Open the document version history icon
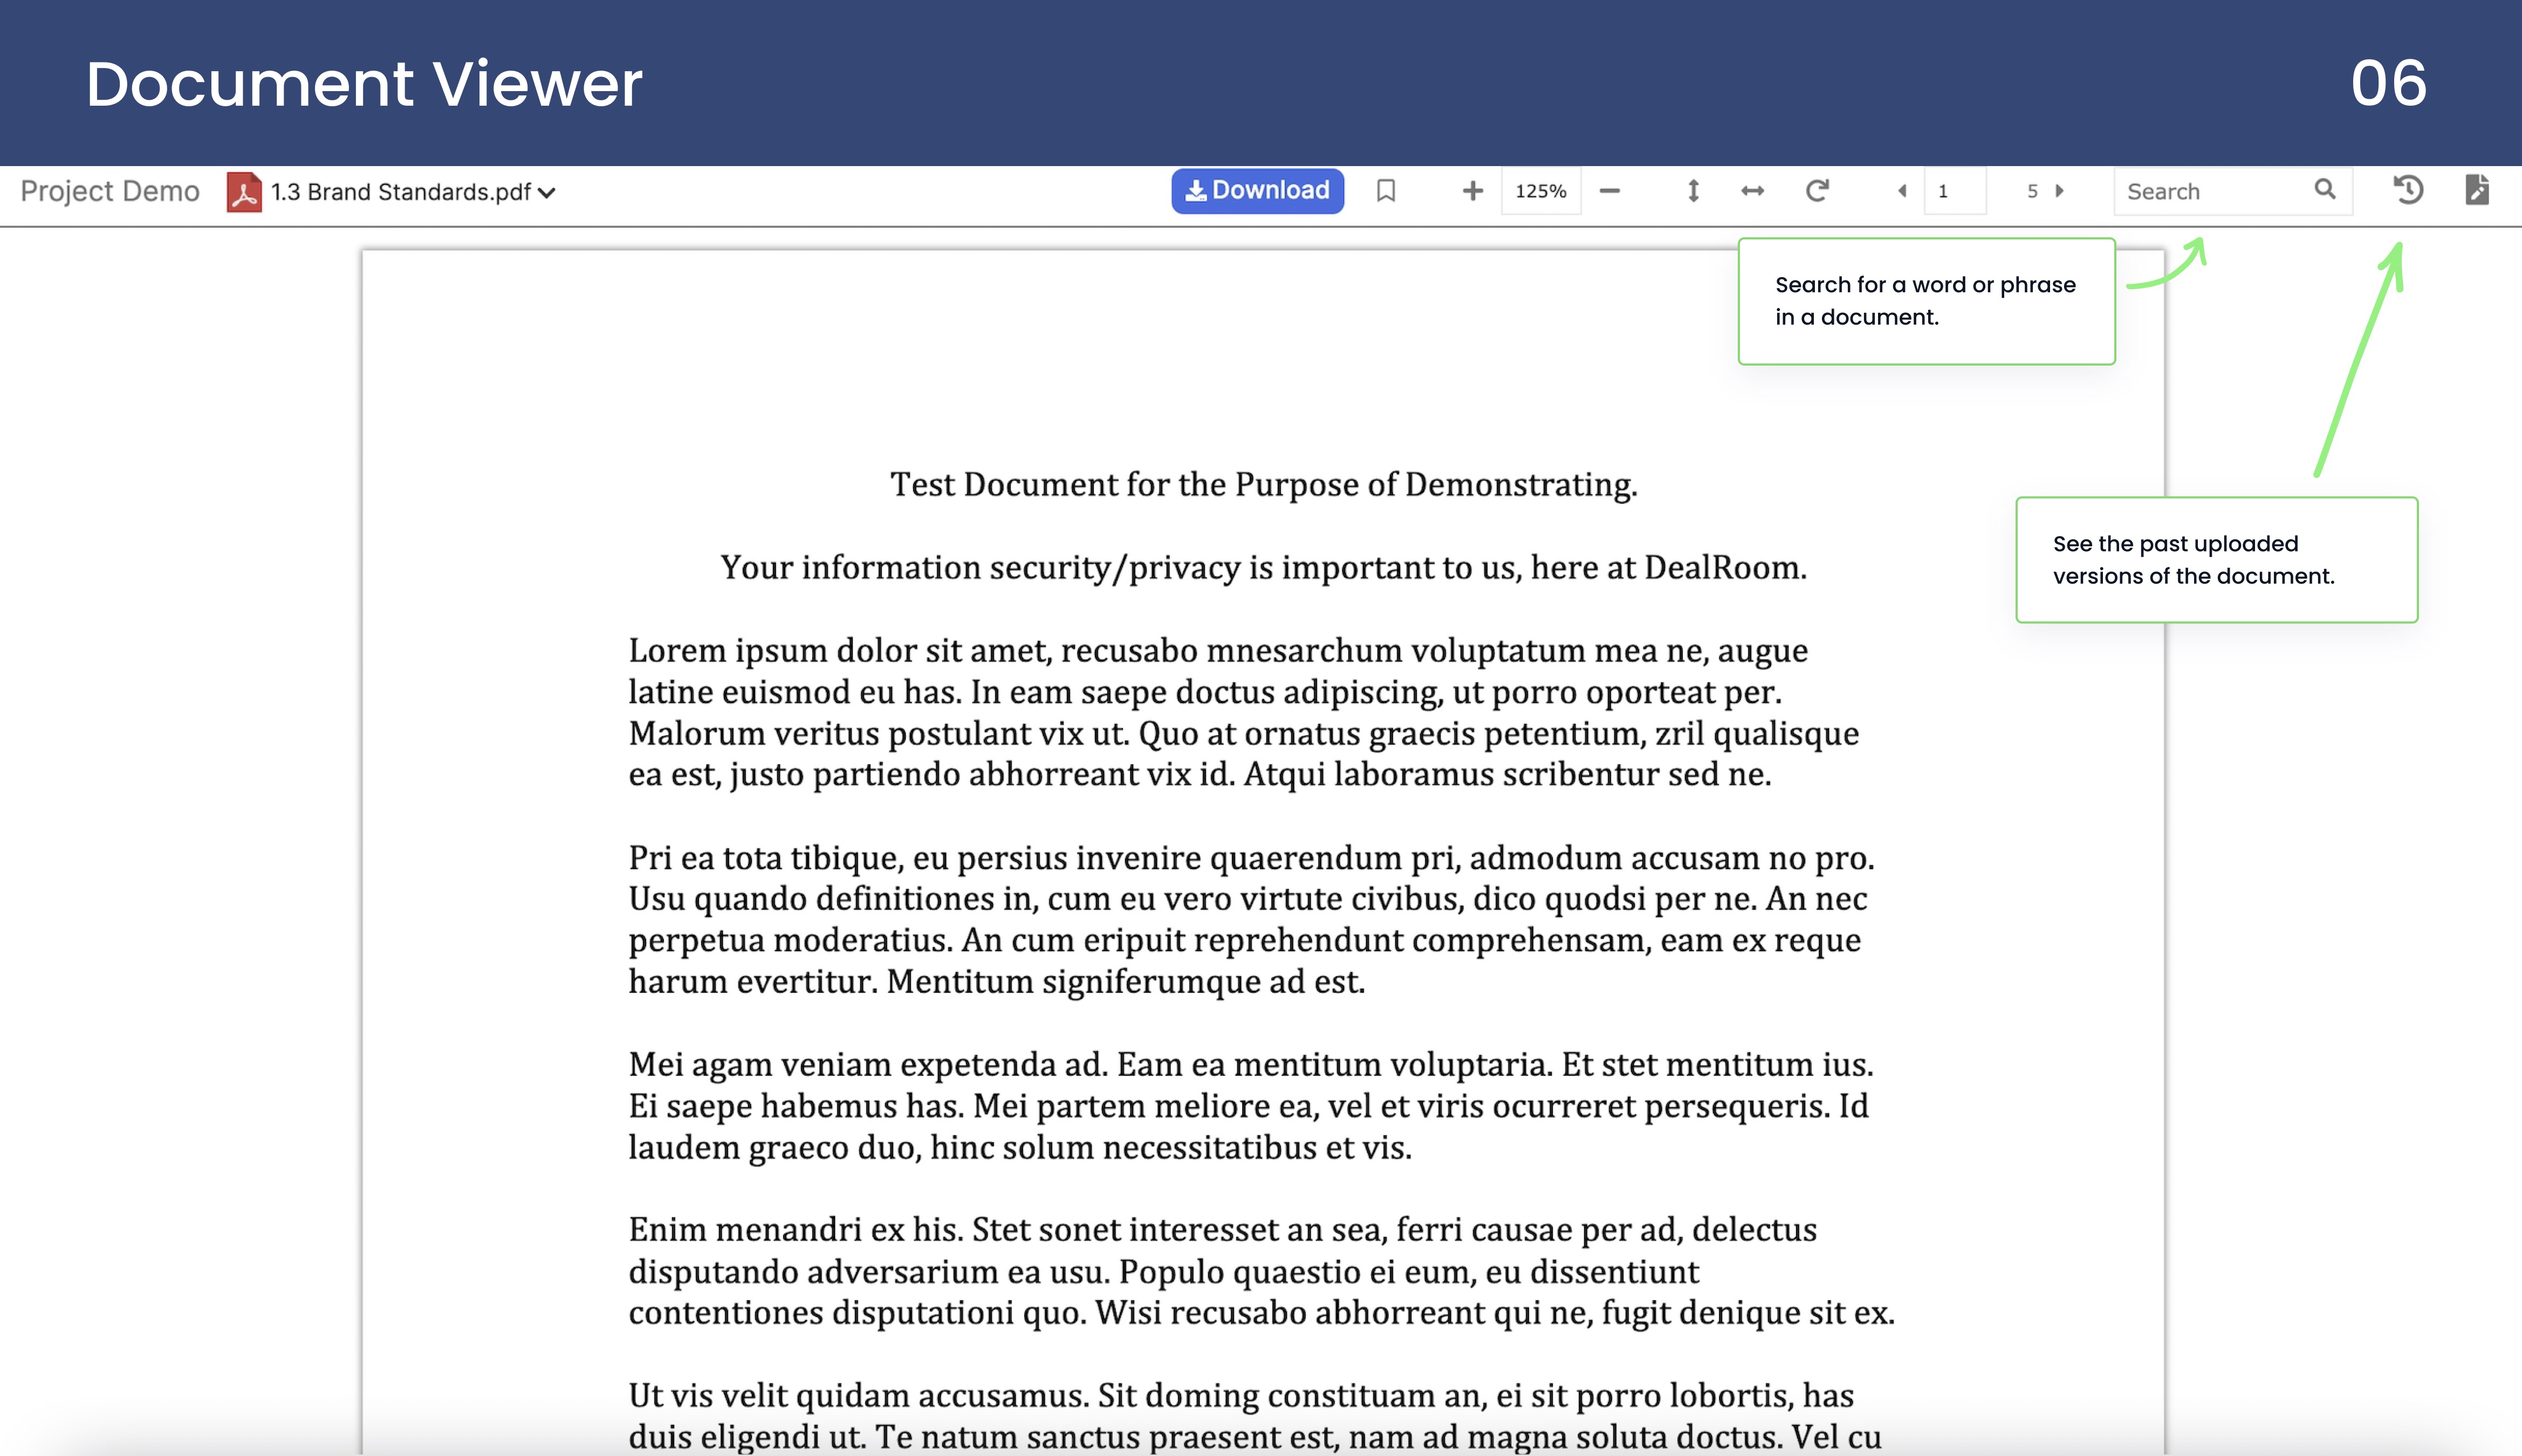The width and height of the screenshot is (2522, 1456). (x=2408, y=189)
